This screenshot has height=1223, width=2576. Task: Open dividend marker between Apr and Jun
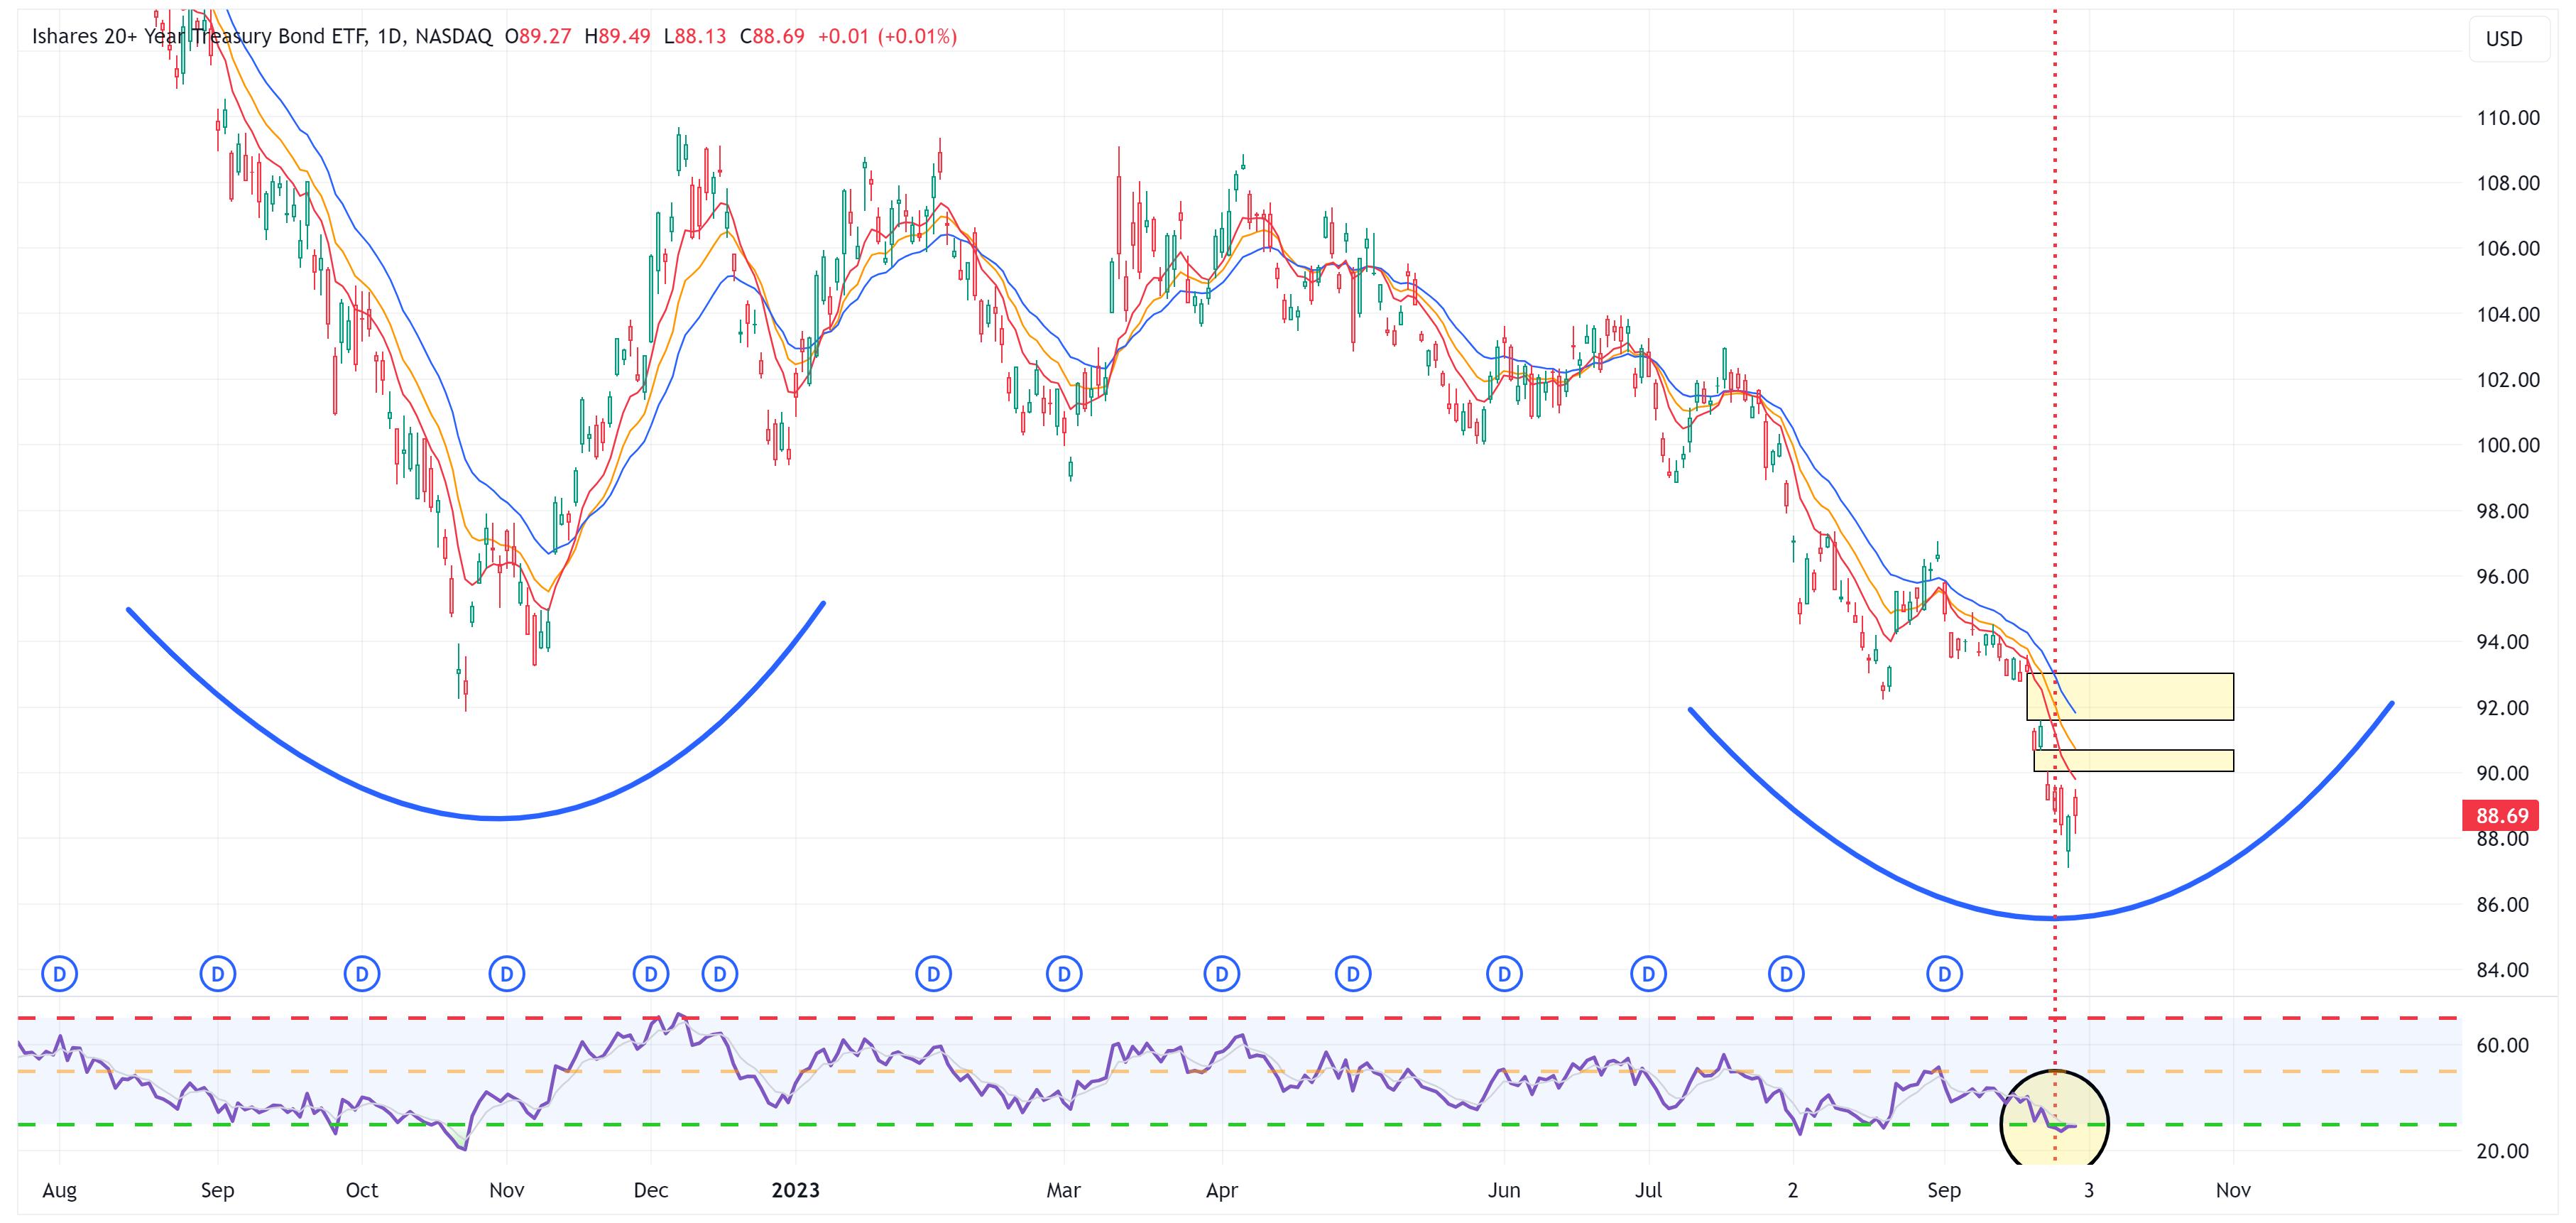pyautogui.click(x=1352, y=972)
